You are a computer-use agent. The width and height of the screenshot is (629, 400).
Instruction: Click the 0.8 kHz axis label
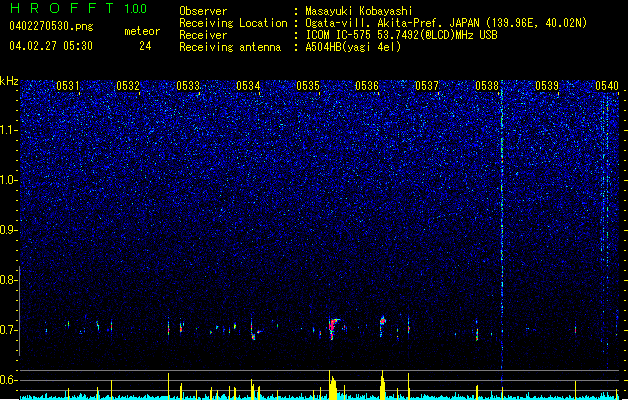click(8, 280)
